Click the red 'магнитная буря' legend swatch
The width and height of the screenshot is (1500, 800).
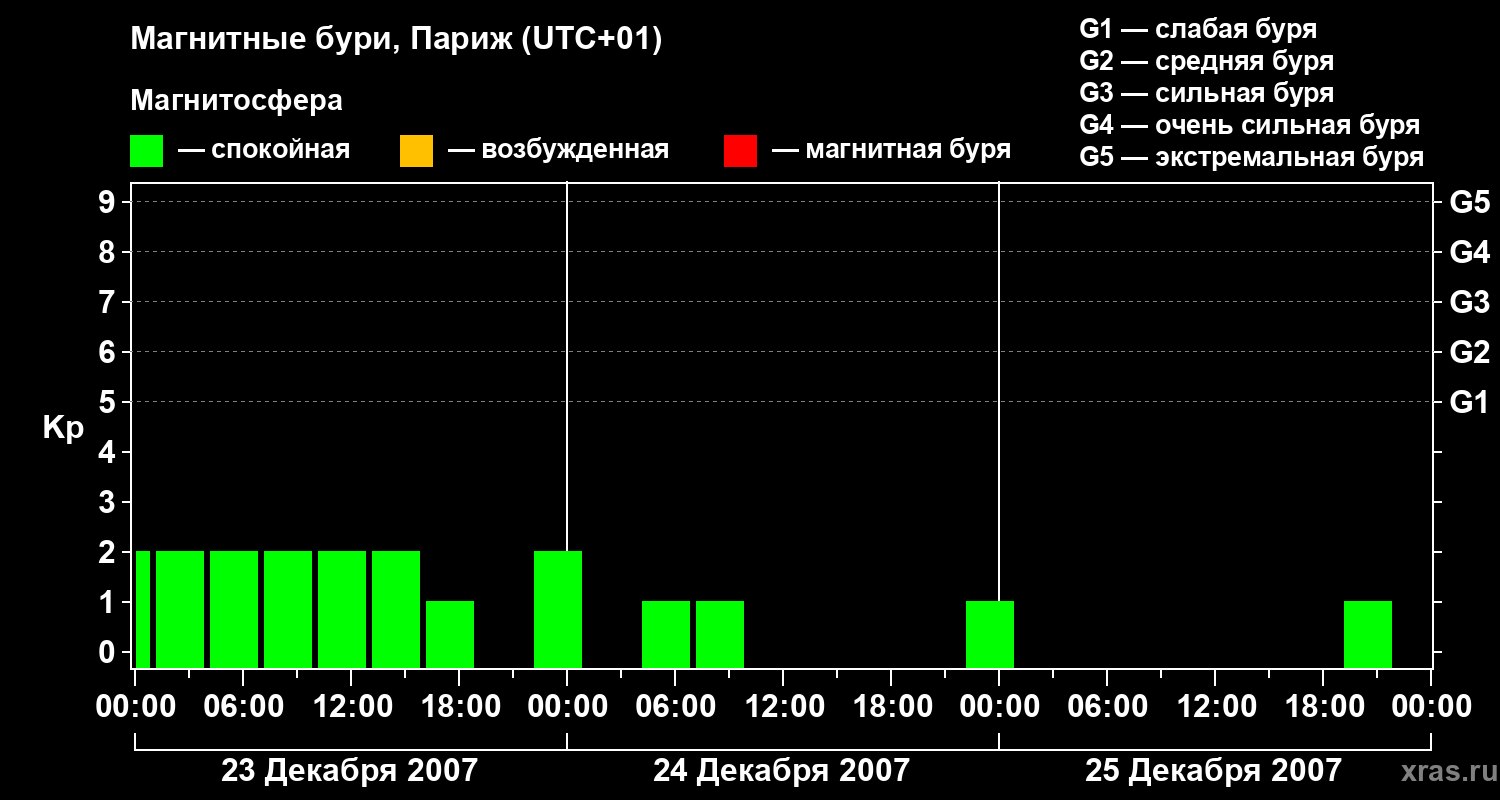click(740, 151)
